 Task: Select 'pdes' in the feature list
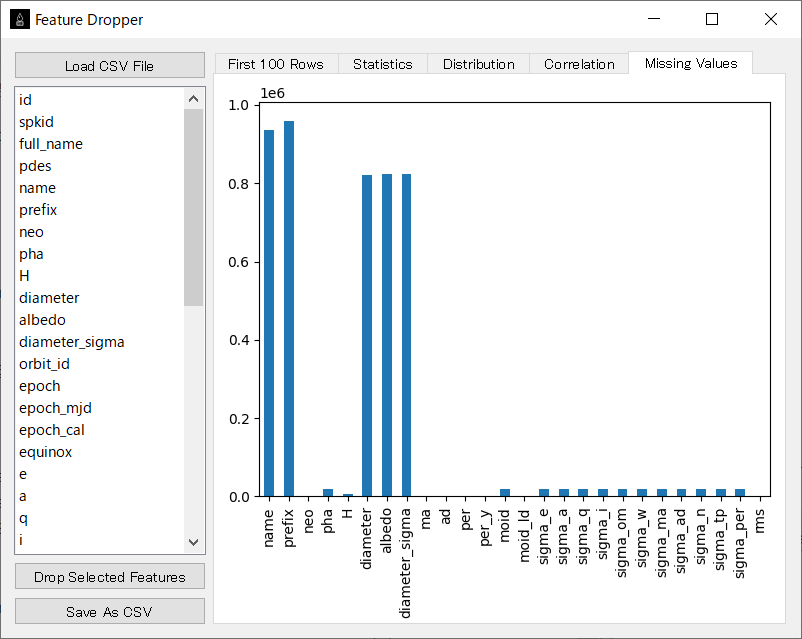100,166
